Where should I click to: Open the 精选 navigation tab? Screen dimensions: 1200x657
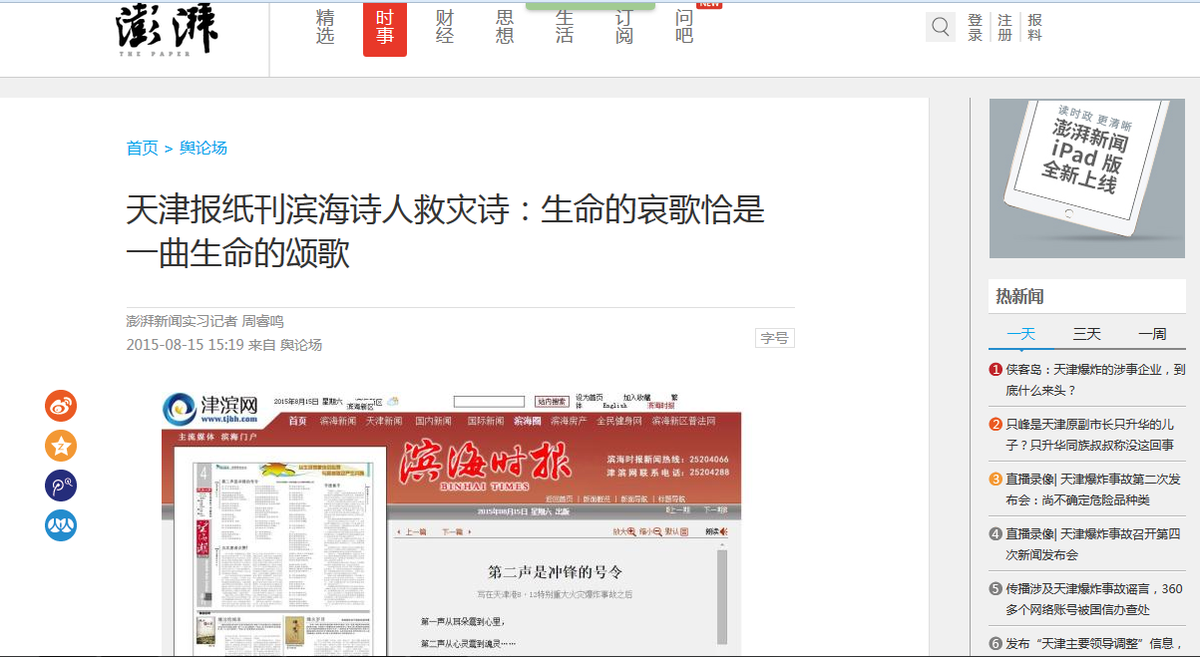(x=325, y=27)
